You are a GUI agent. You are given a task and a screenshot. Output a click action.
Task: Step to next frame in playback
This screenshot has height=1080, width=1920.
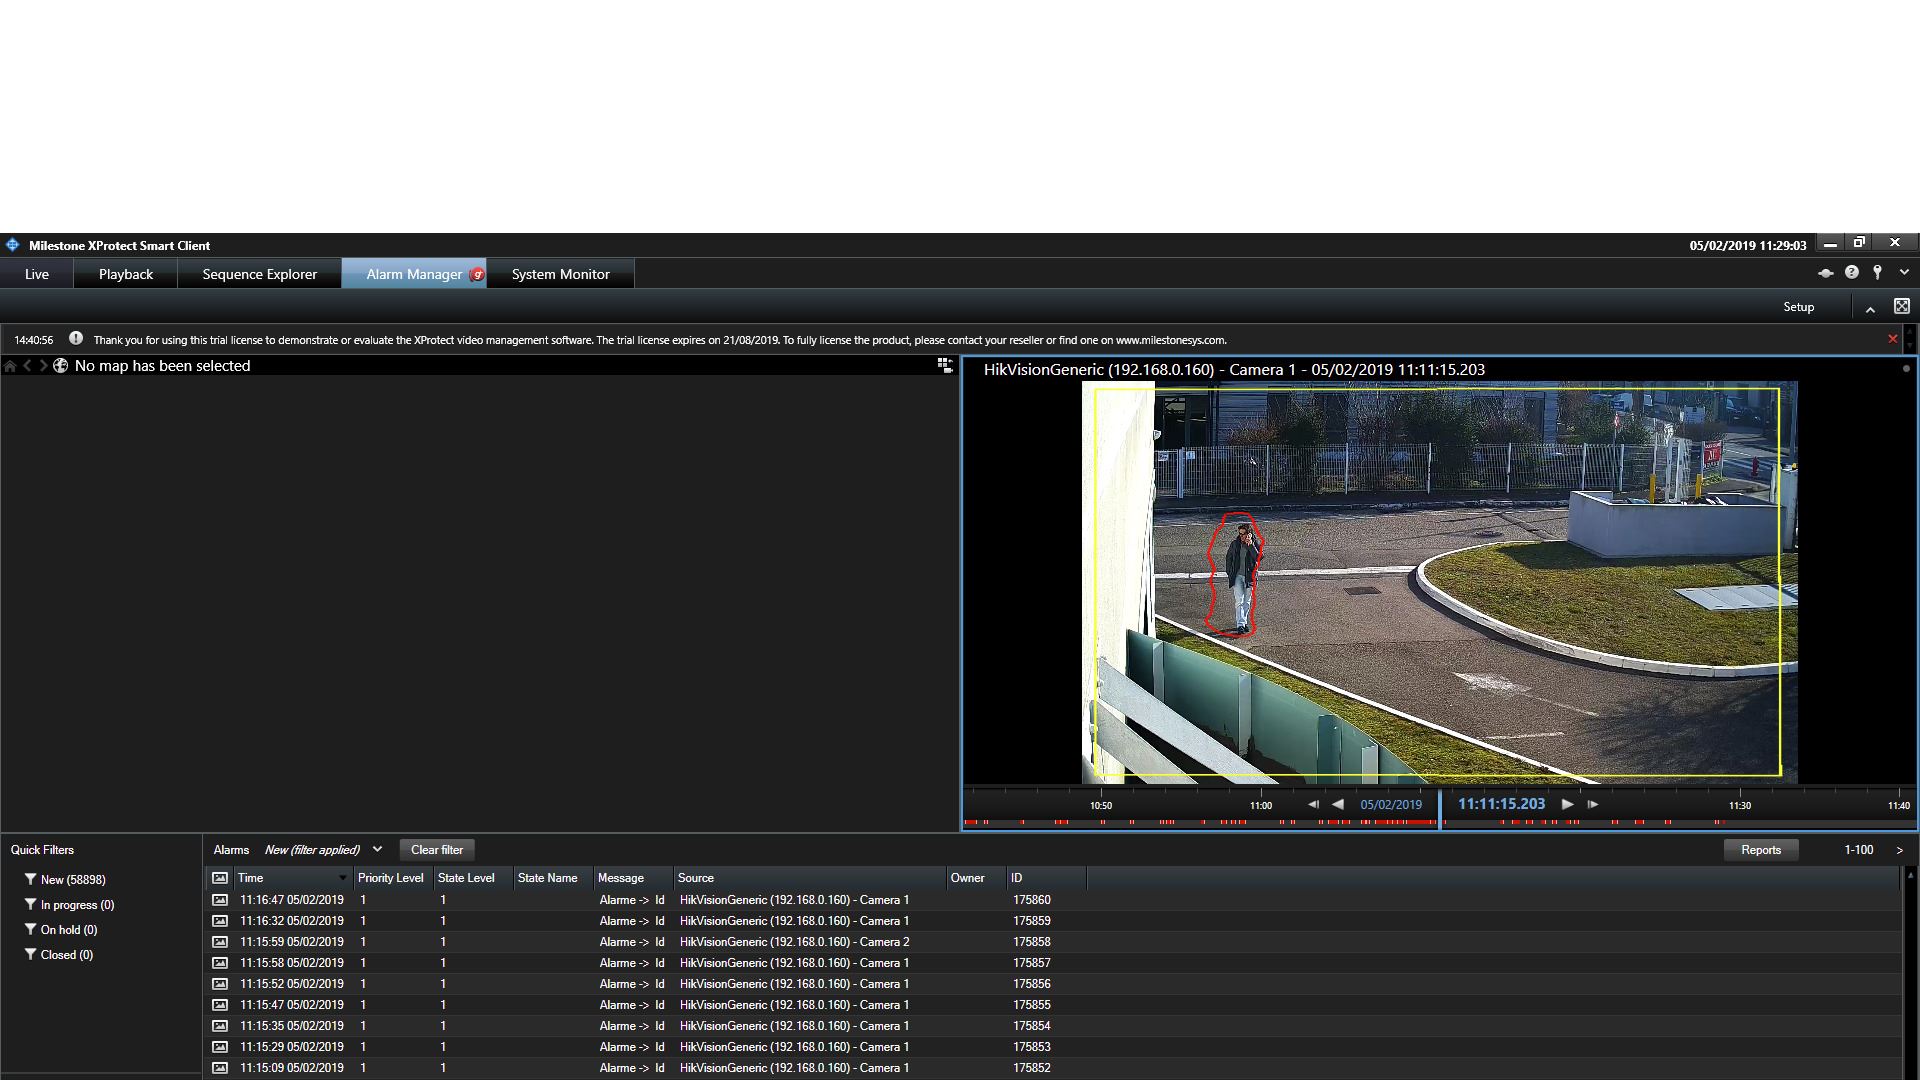click(x=1593, y=804)
